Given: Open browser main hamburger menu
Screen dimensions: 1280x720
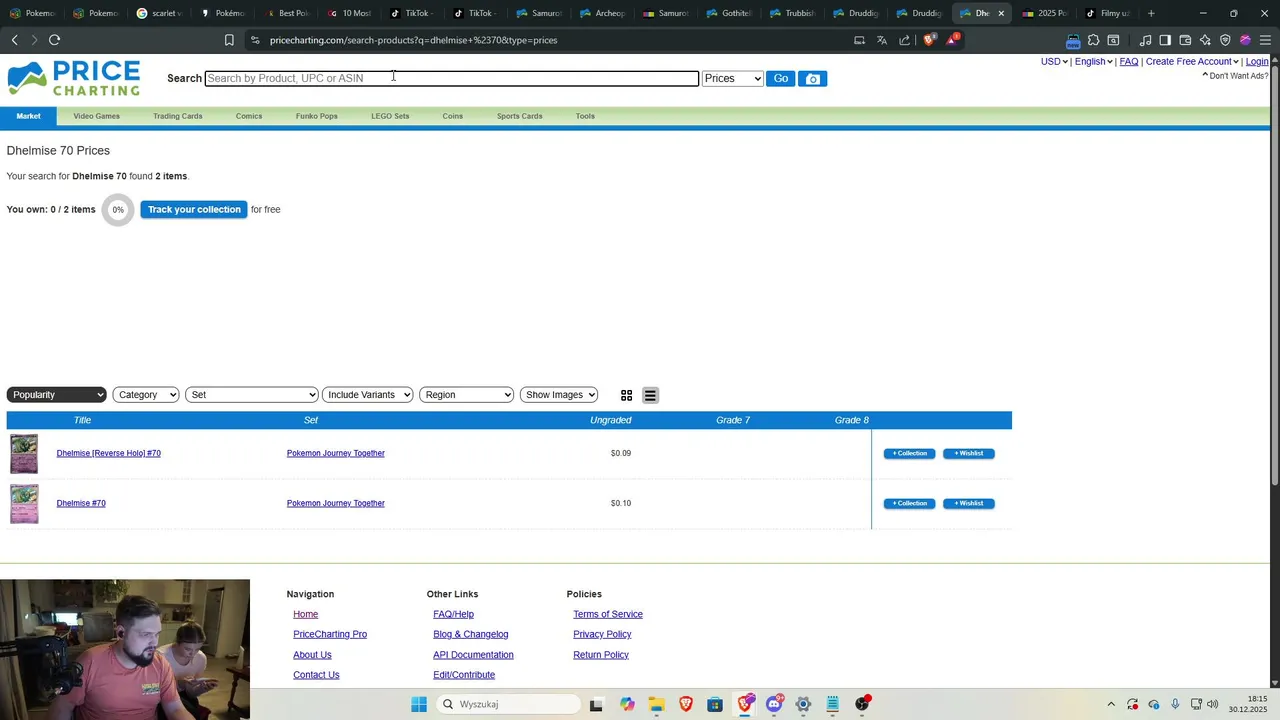Looking at the screenshot, I should (x=1265, y=40).
